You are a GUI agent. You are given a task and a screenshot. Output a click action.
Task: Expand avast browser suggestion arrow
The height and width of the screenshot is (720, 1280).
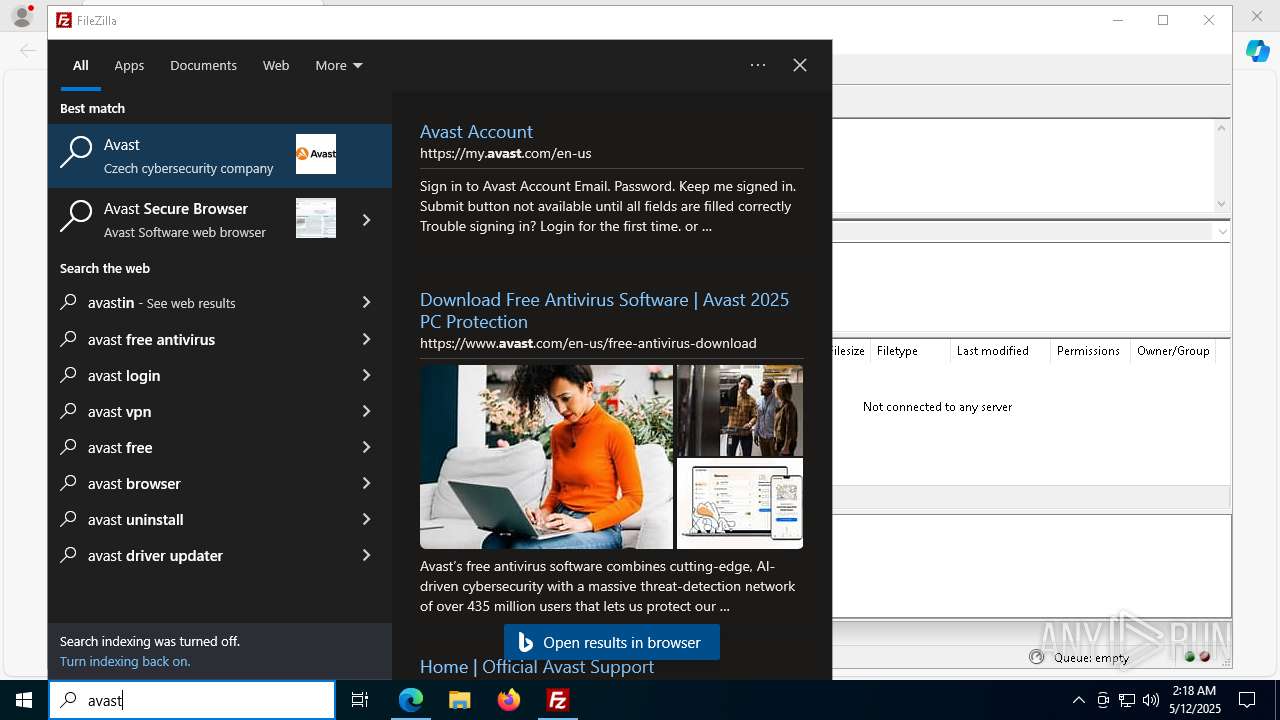[366, 483]
